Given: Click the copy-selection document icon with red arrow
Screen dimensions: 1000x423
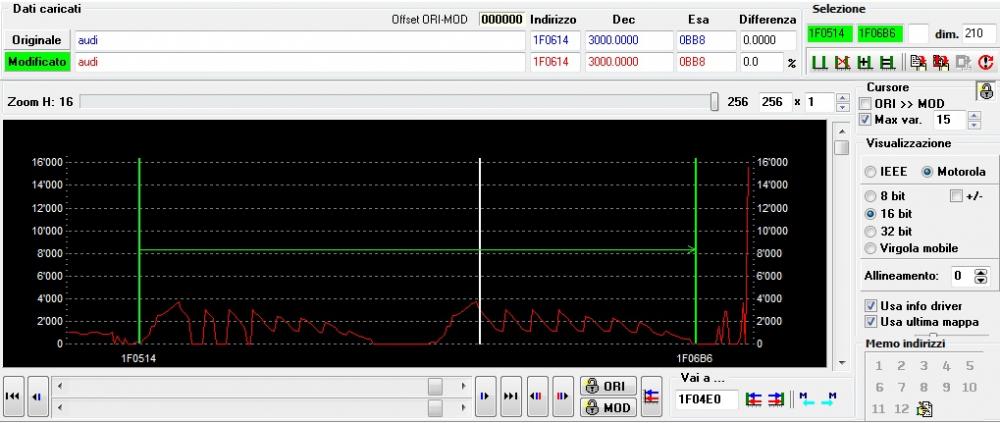Looking at the screenshot, I should tap(918, 63).
